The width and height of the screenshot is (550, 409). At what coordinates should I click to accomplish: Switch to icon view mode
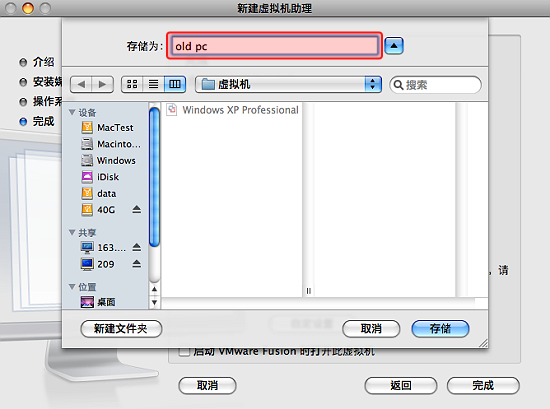tap(132, 84)
